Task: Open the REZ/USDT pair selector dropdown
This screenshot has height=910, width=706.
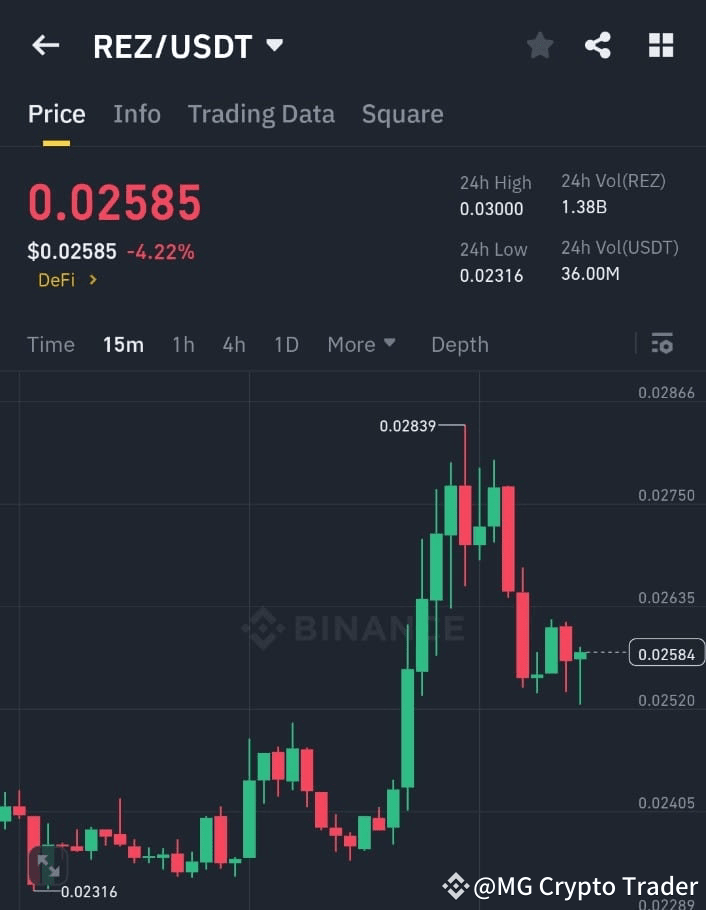Action: coord(272,44)
